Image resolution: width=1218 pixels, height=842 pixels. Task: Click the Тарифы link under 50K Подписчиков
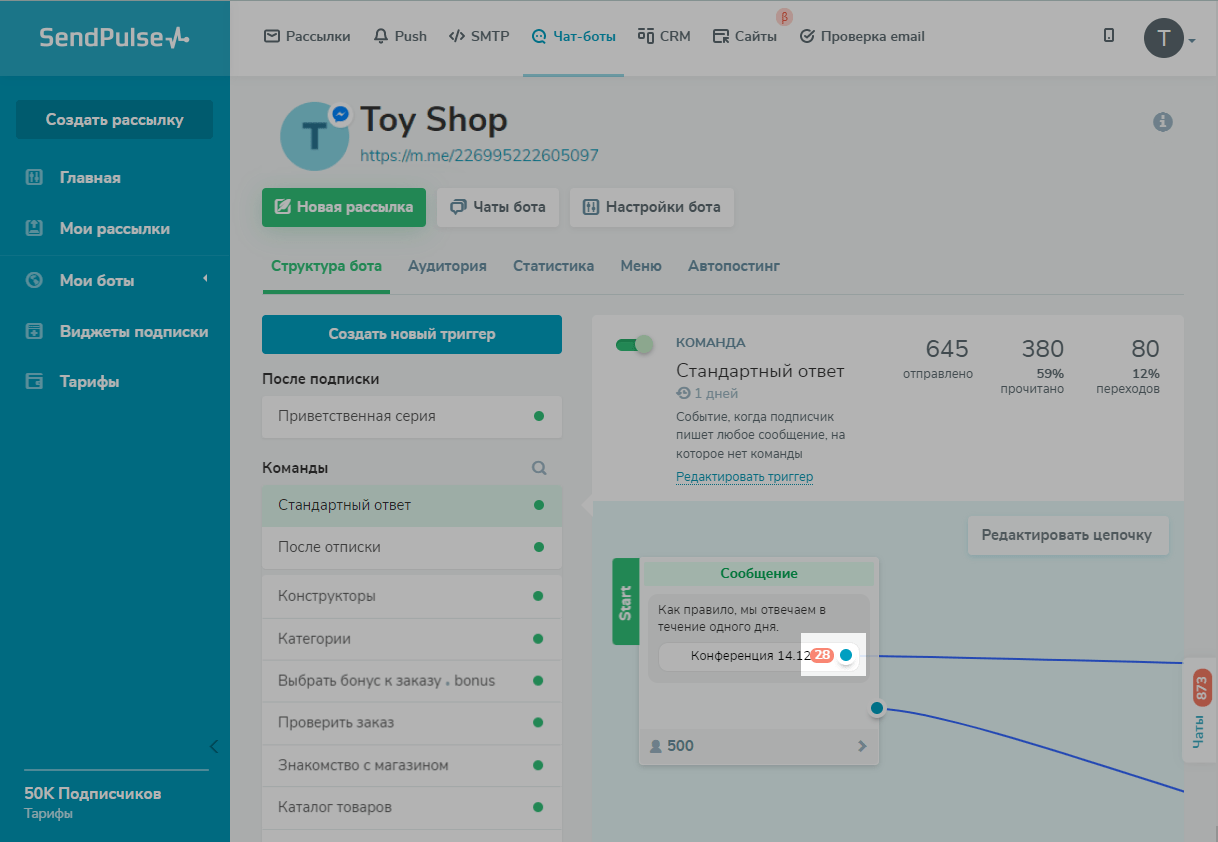(48, 813)
